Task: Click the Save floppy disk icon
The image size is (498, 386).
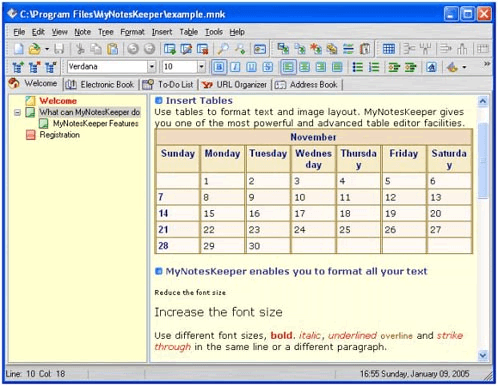Action: [59, 49]
